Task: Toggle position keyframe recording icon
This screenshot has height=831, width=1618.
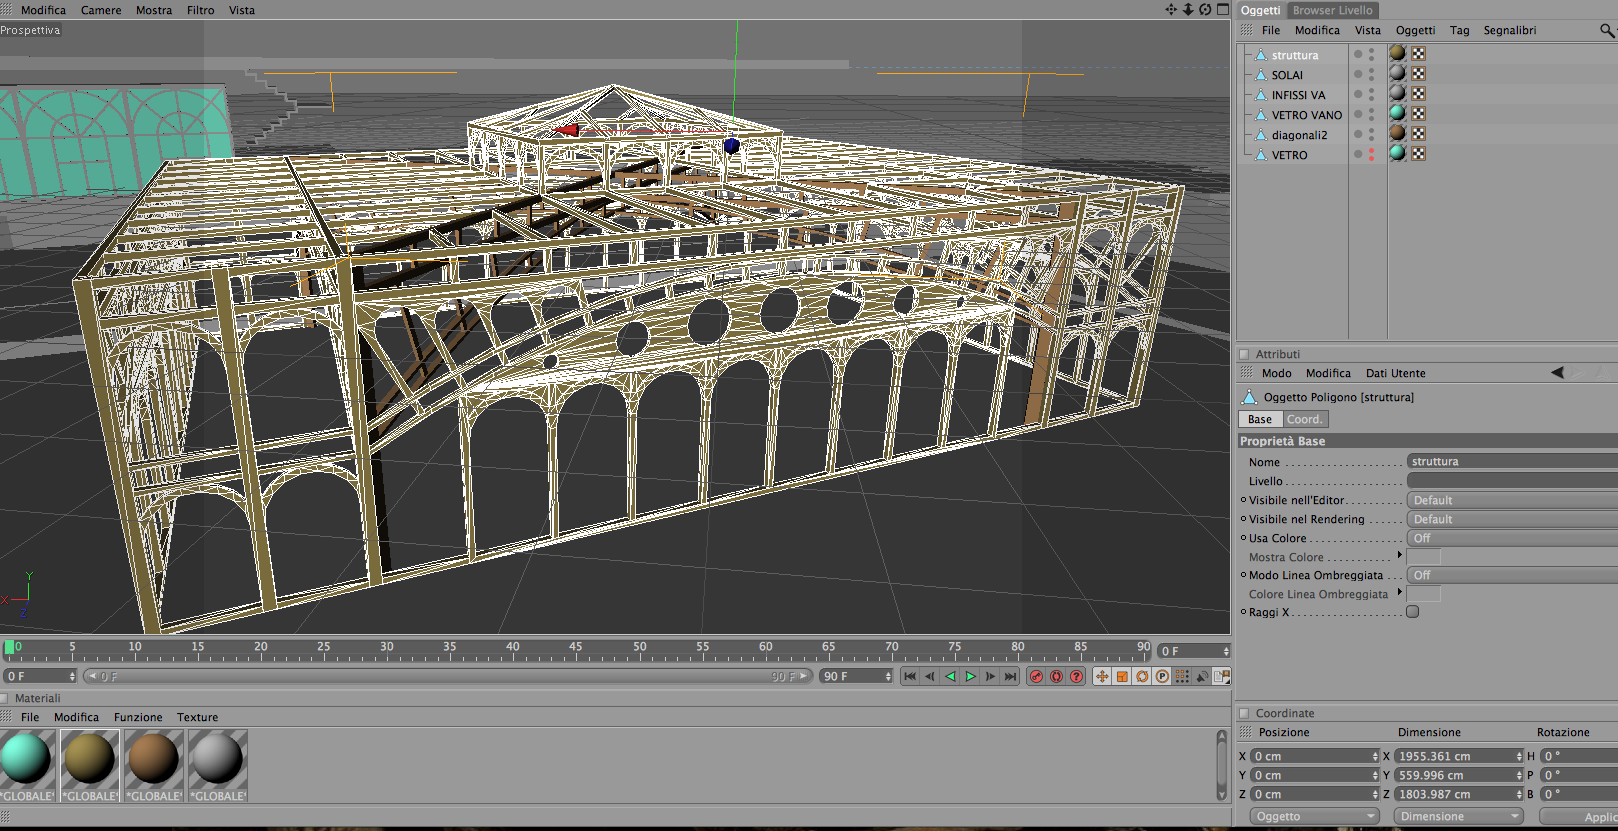Action: (1102, 677)
